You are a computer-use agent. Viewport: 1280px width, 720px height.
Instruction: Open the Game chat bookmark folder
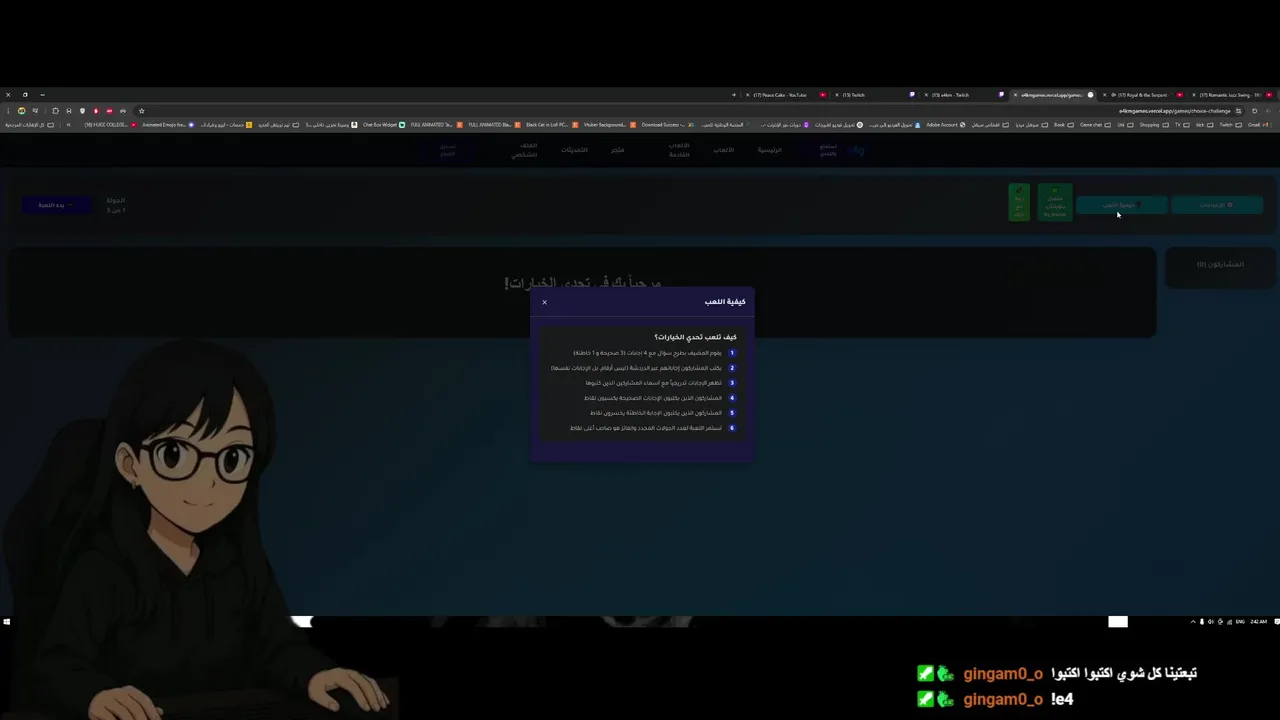tap(1095, 125)
